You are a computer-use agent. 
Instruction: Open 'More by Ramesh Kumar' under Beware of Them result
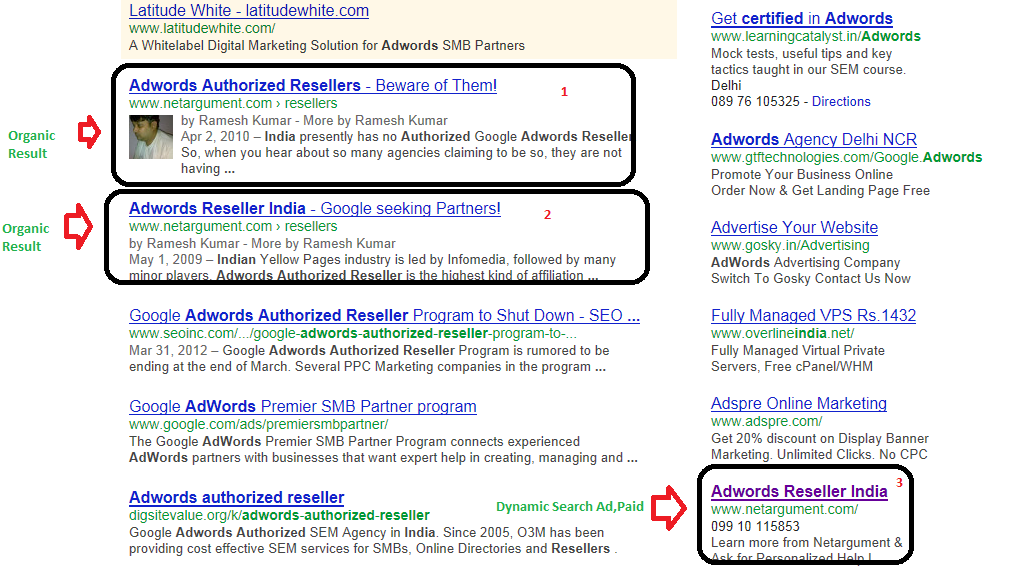[x=375, y=121]
